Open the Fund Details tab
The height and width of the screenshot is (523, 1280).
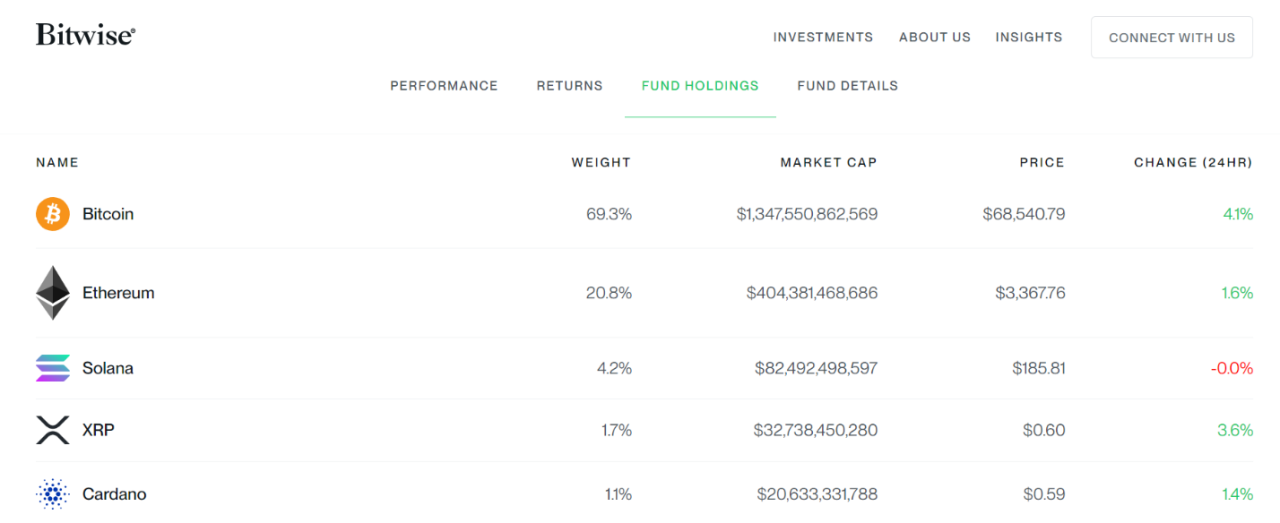[847, 86]
